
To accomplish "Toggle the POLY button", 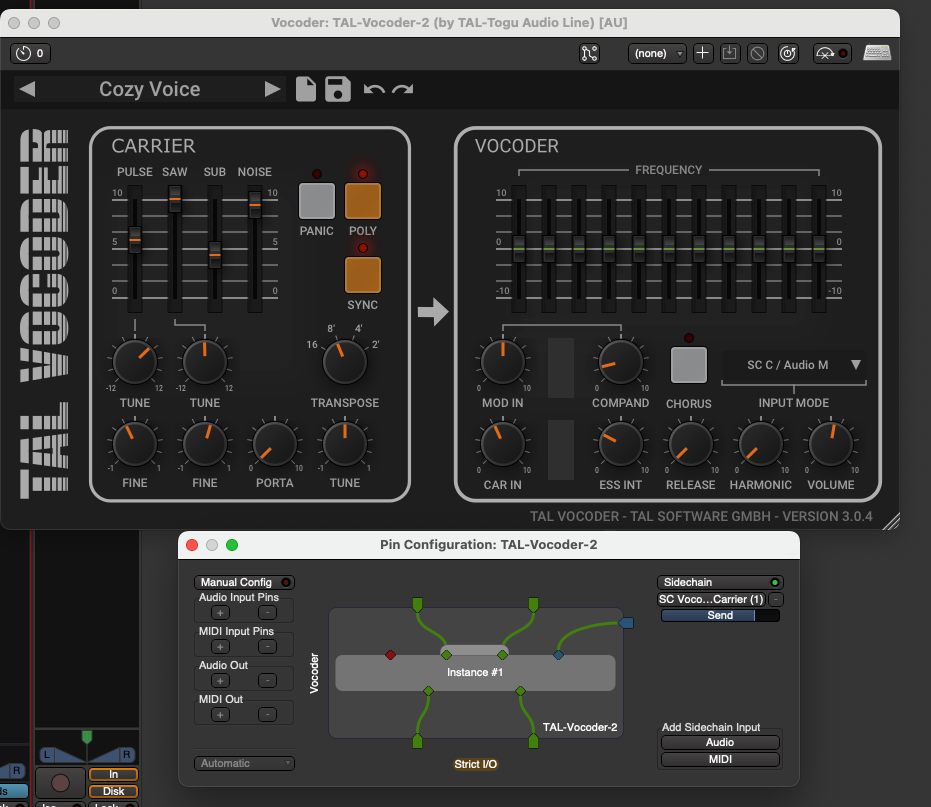I will (363, 201).
